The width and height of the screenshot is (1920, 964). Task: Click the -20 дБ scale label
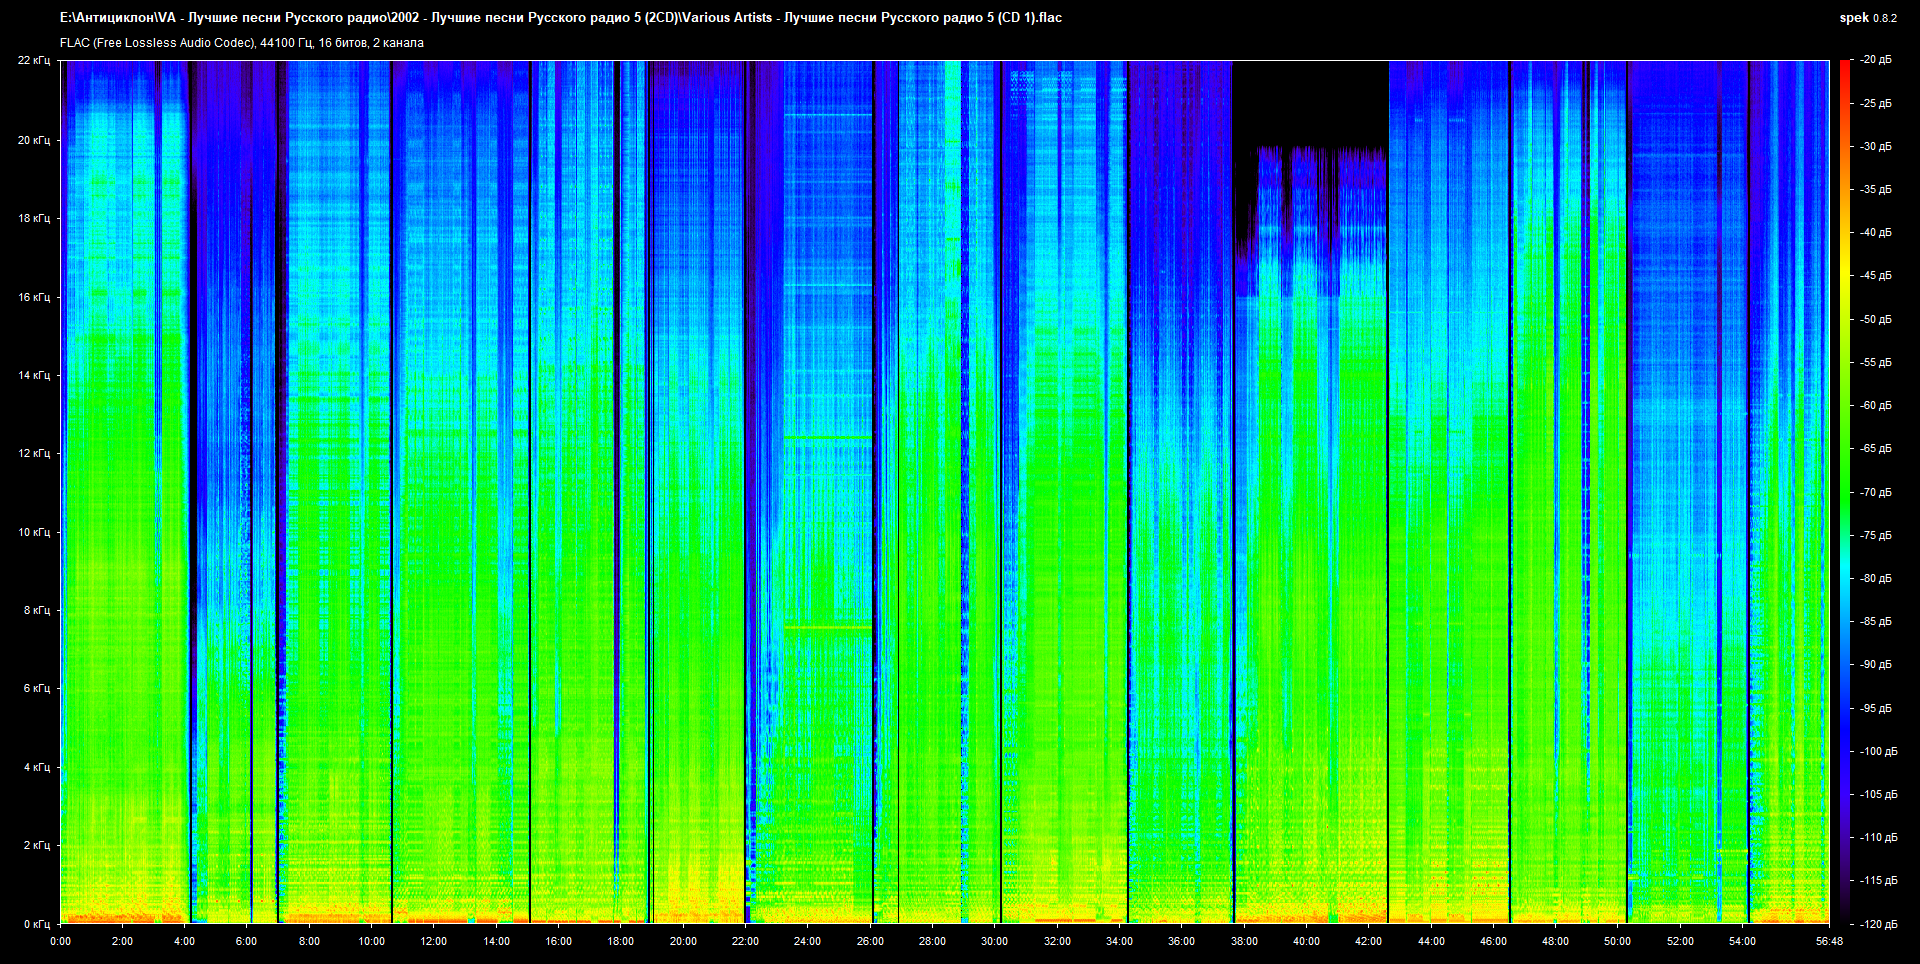point(1875,60)
